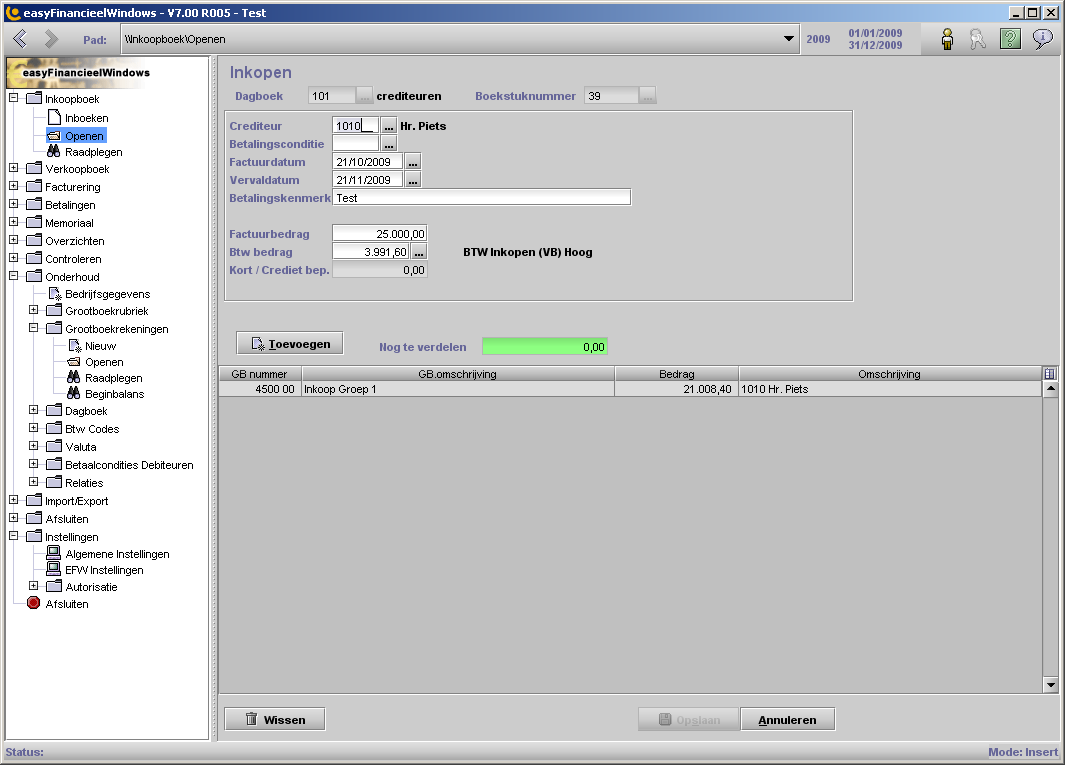
Task: Expand the Overzichten tree node
Action: pos(14,240)
